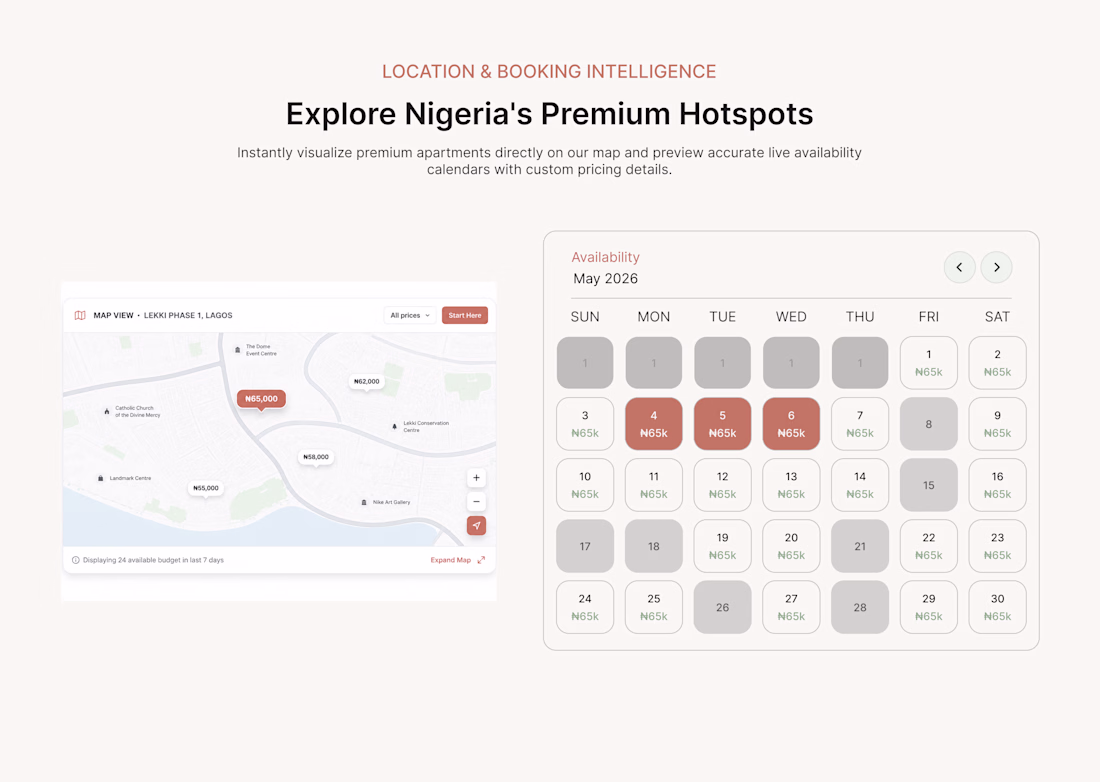Click the map icon beside MAP VIEW
This screenshot has height=782, width=1100.
pos(80,316)
